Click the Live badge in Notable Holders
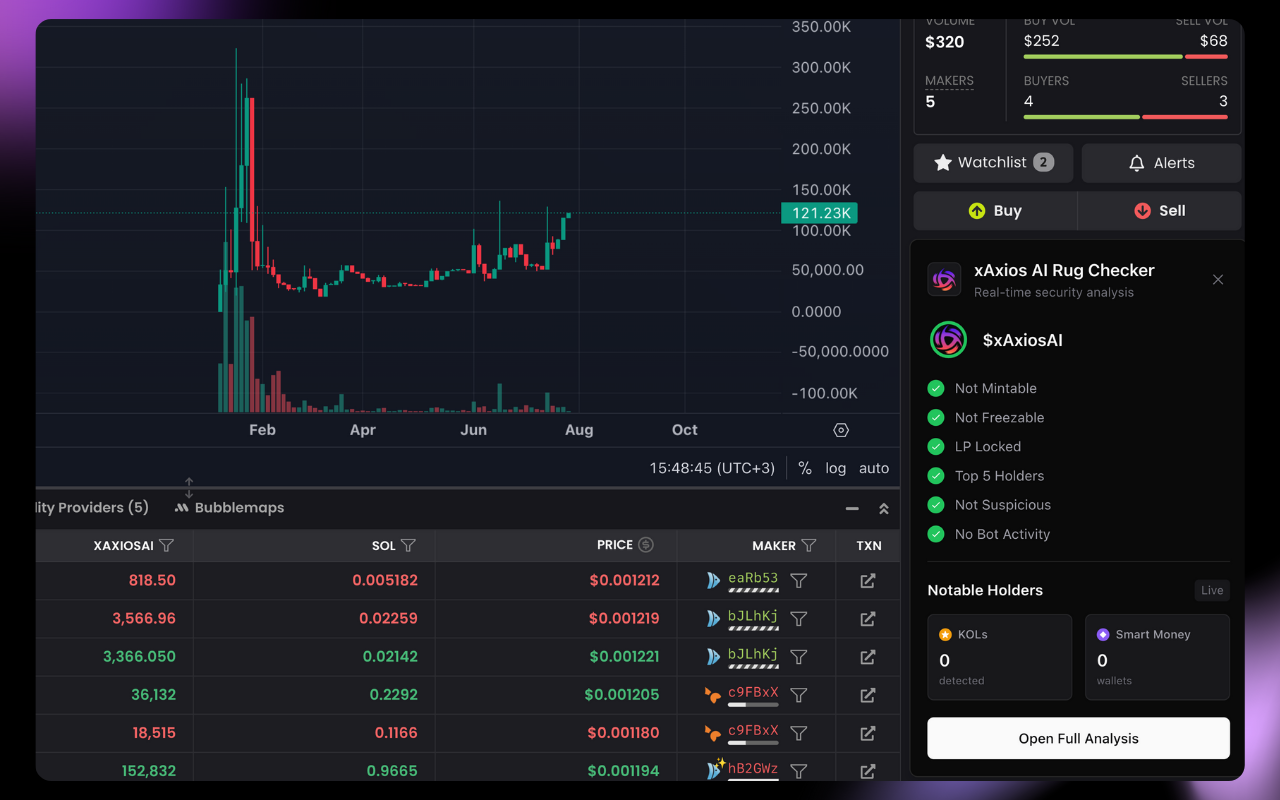The image size is (1280, 800). click(x=1212, y=590)
